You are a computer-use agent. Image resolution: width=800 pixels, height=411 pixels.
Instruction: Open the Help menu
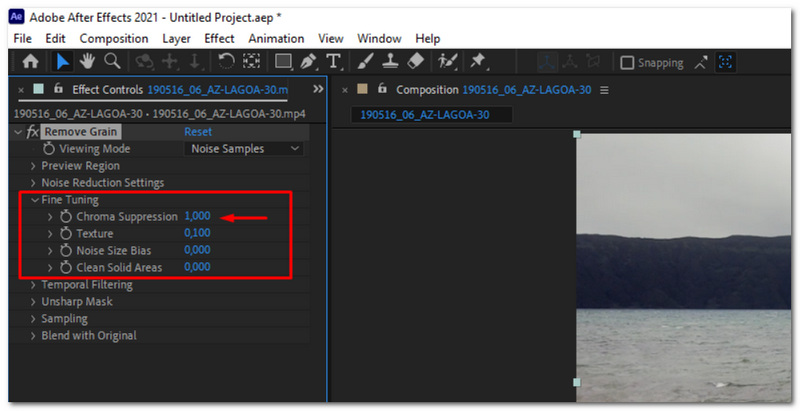(x=428, y=39)
